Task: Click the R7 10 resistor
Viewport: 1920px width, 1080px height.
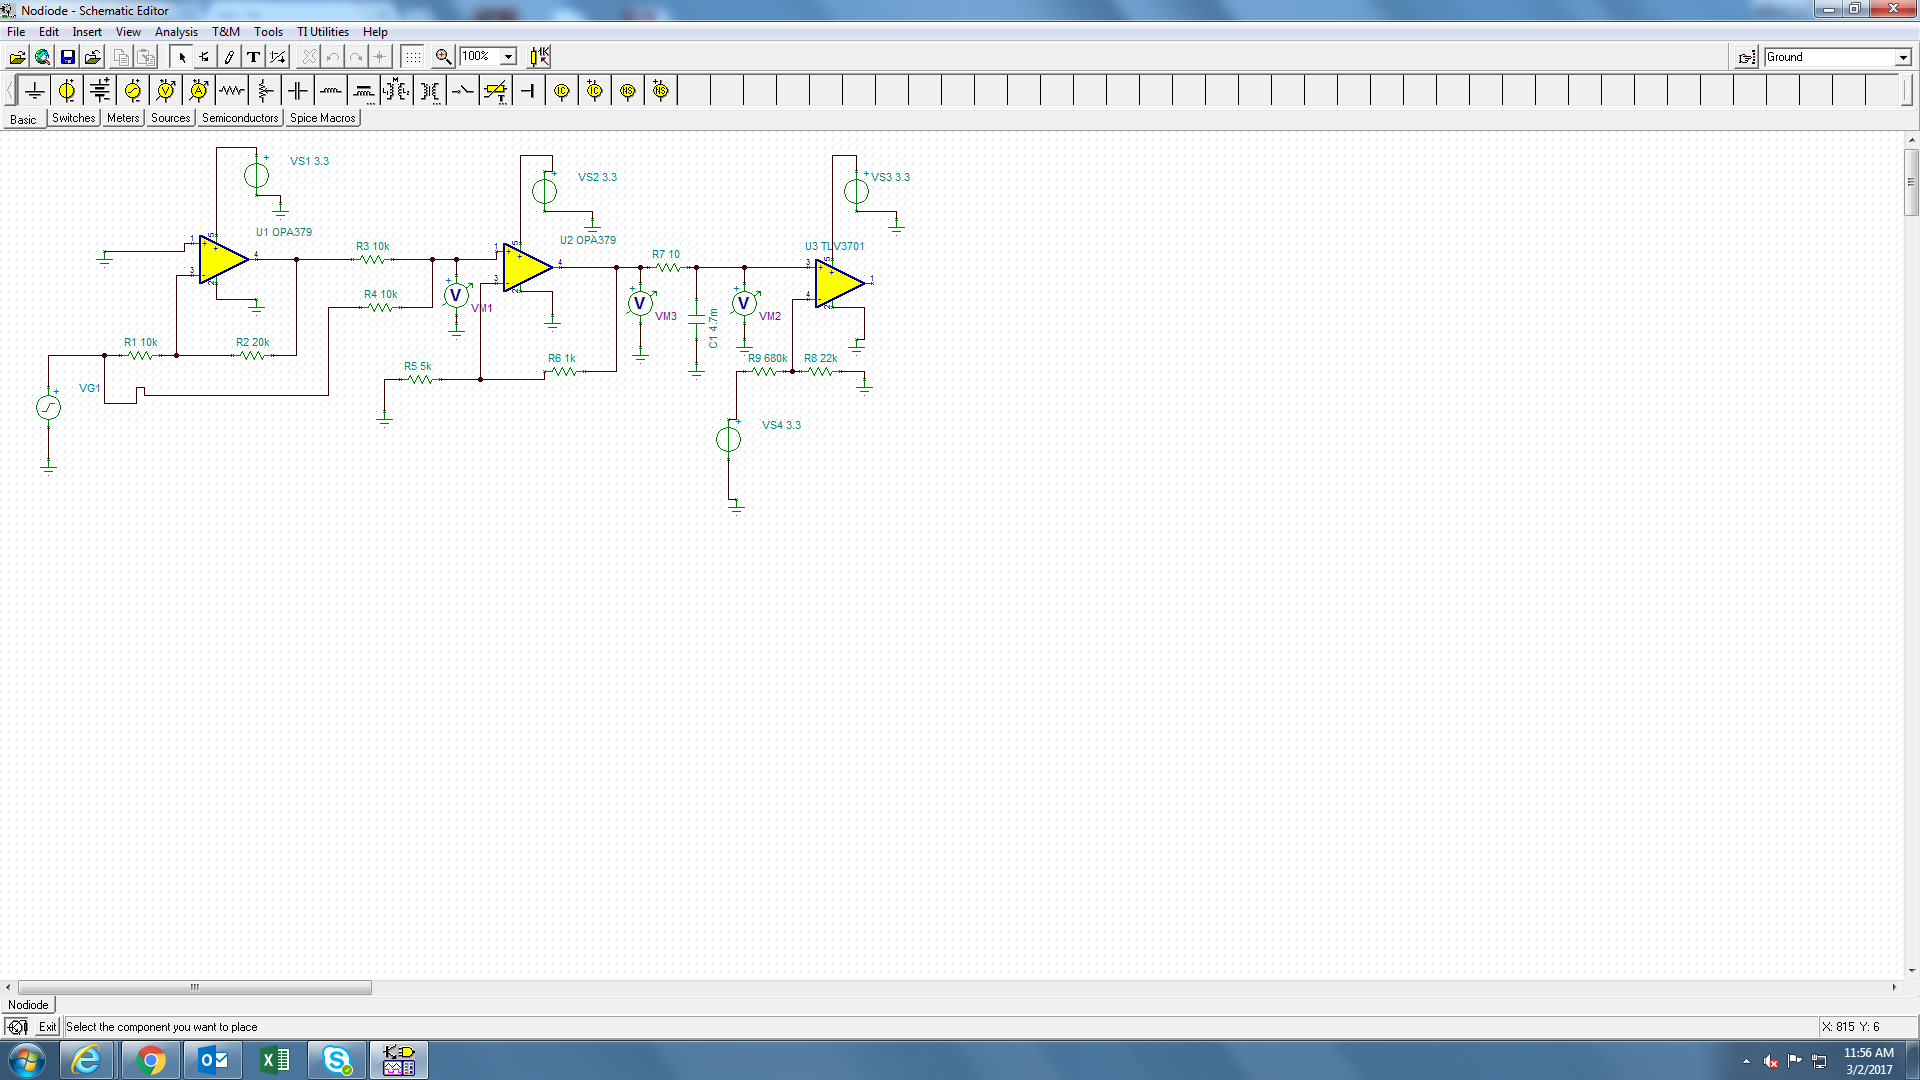Action: point(666,267)
